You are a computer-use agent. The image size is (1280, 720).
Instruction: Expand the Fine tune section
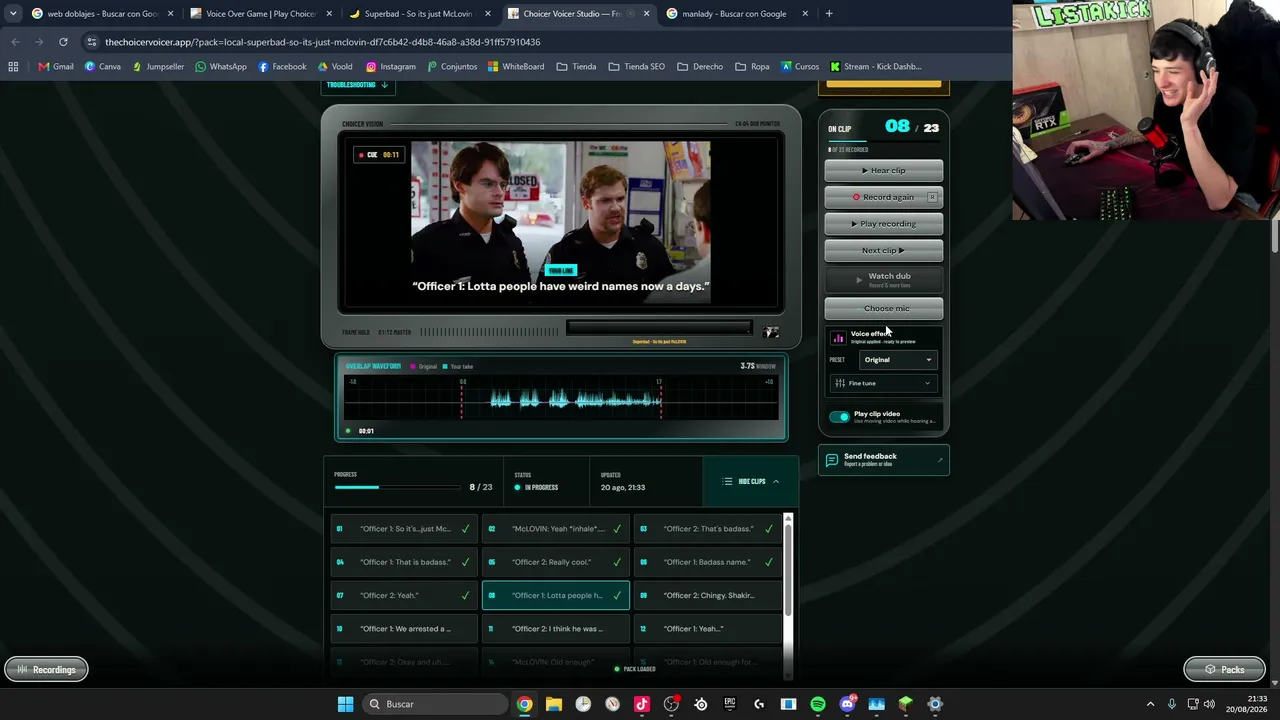click(x=884, y=383)
